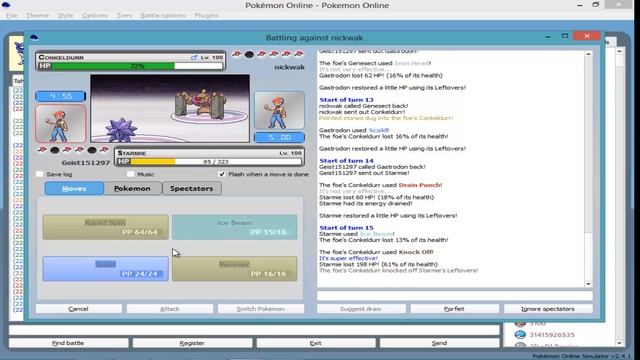Screen dimensions: 640x360
Task: Click the fifth (fainted) pokeball in Geist151297's team
Action: tap(92, 150)
